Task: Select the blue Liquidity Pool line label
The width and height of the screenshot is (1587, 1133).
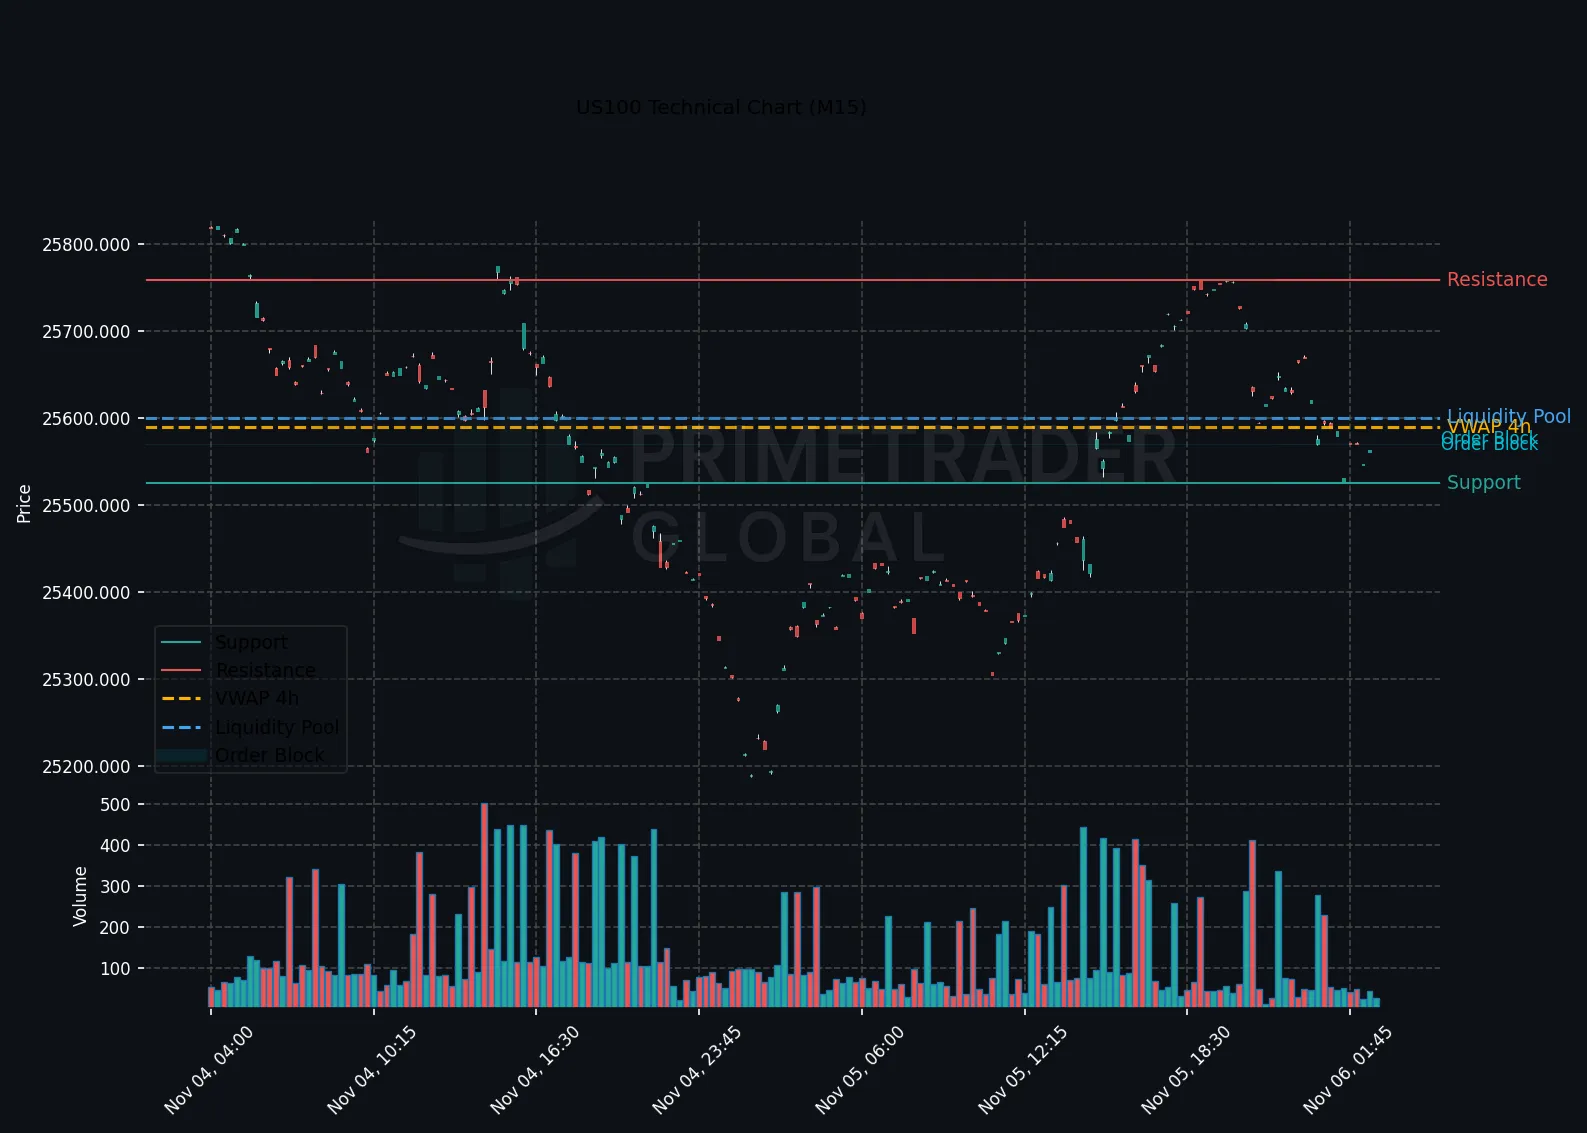Action: [x=1509, y=416]
